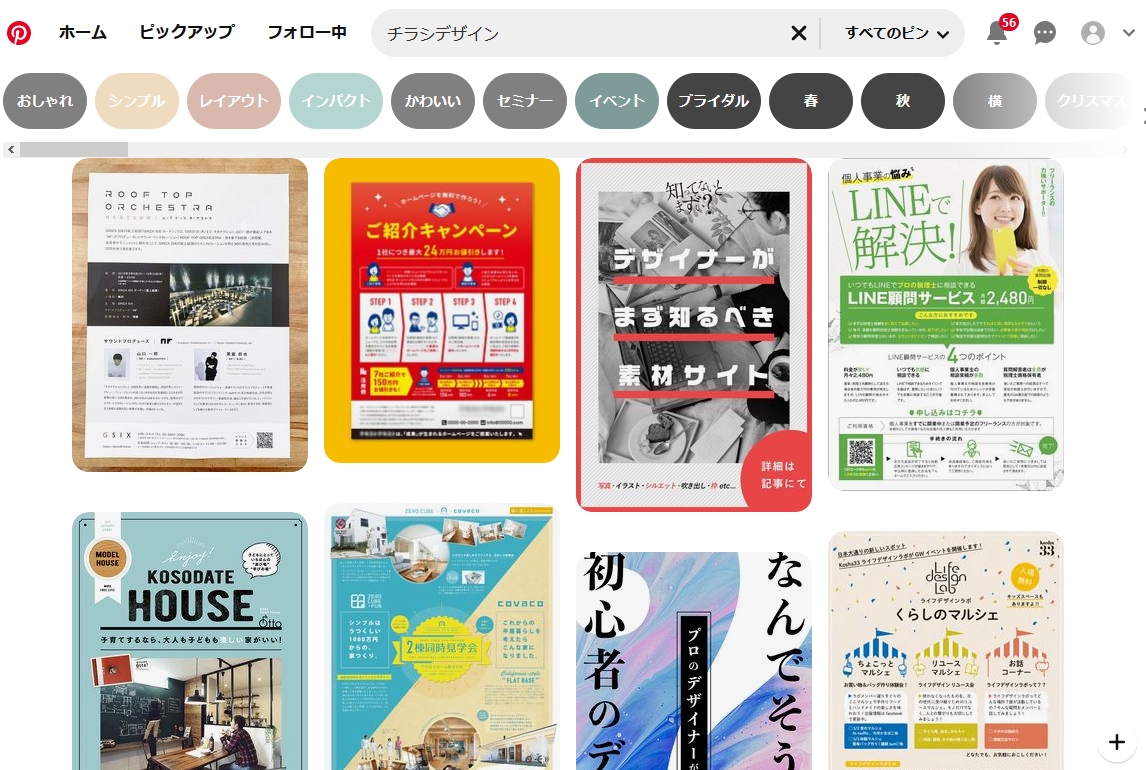1146x770 pixels.
Task: Open the すべてのピン dropdown
Action: coord(896,33)
